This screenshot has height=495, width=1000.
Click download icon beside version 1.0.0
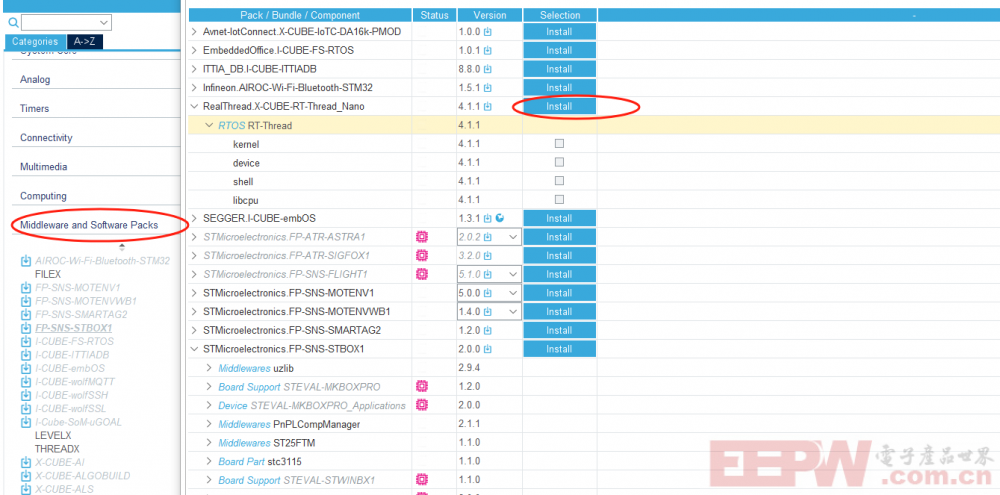coord(488,32)
